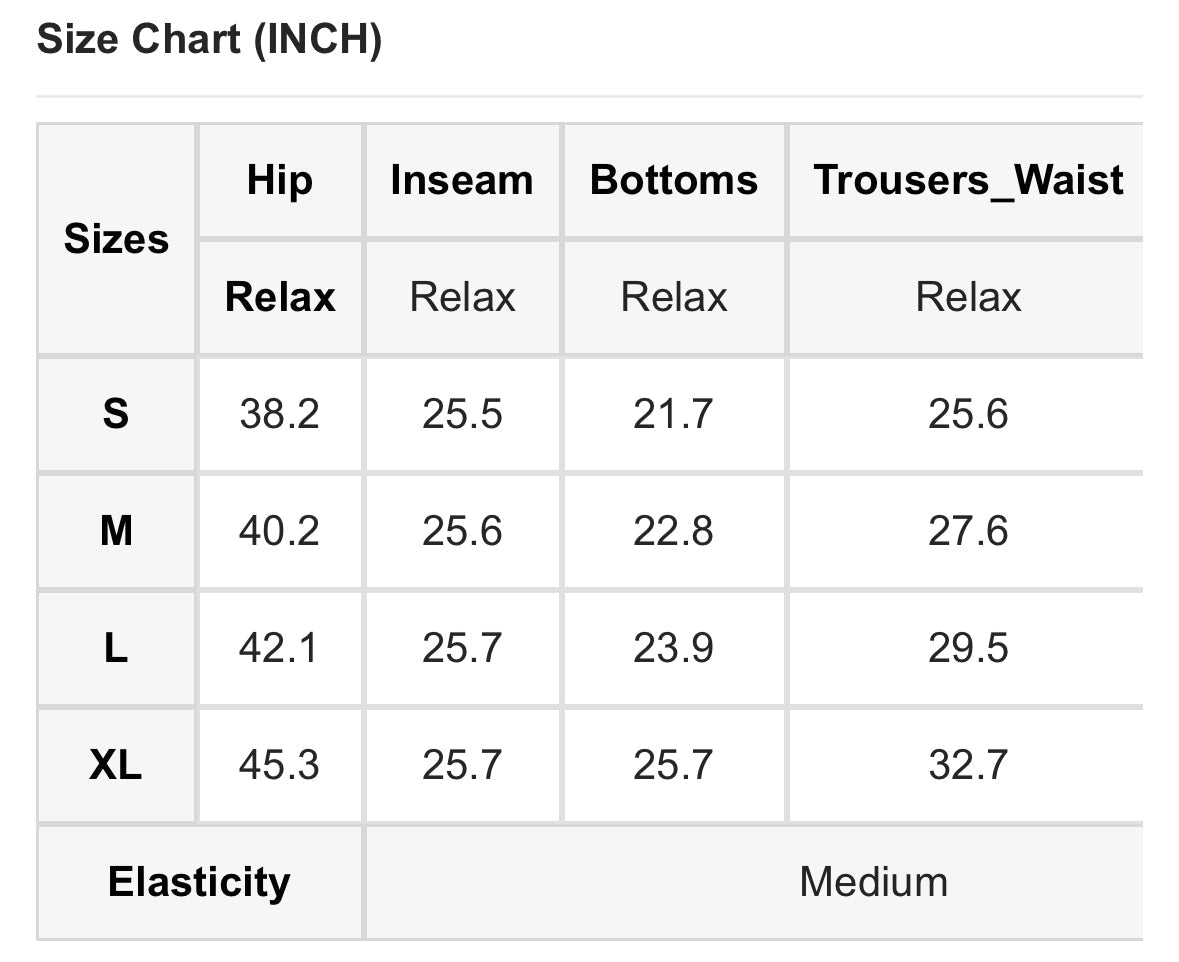The height and width of the screenshot is (962, 1179).
Task: Select the 27.6 waist value for M
Action: 968,530
